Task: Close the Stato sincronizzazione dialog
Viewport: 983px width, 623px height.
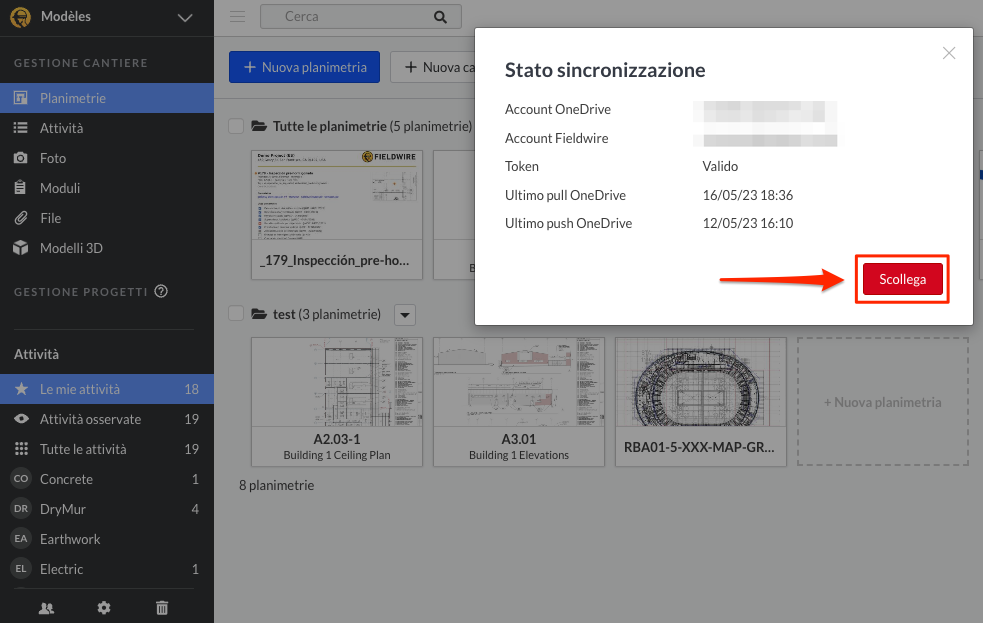Action: point(949,53)
